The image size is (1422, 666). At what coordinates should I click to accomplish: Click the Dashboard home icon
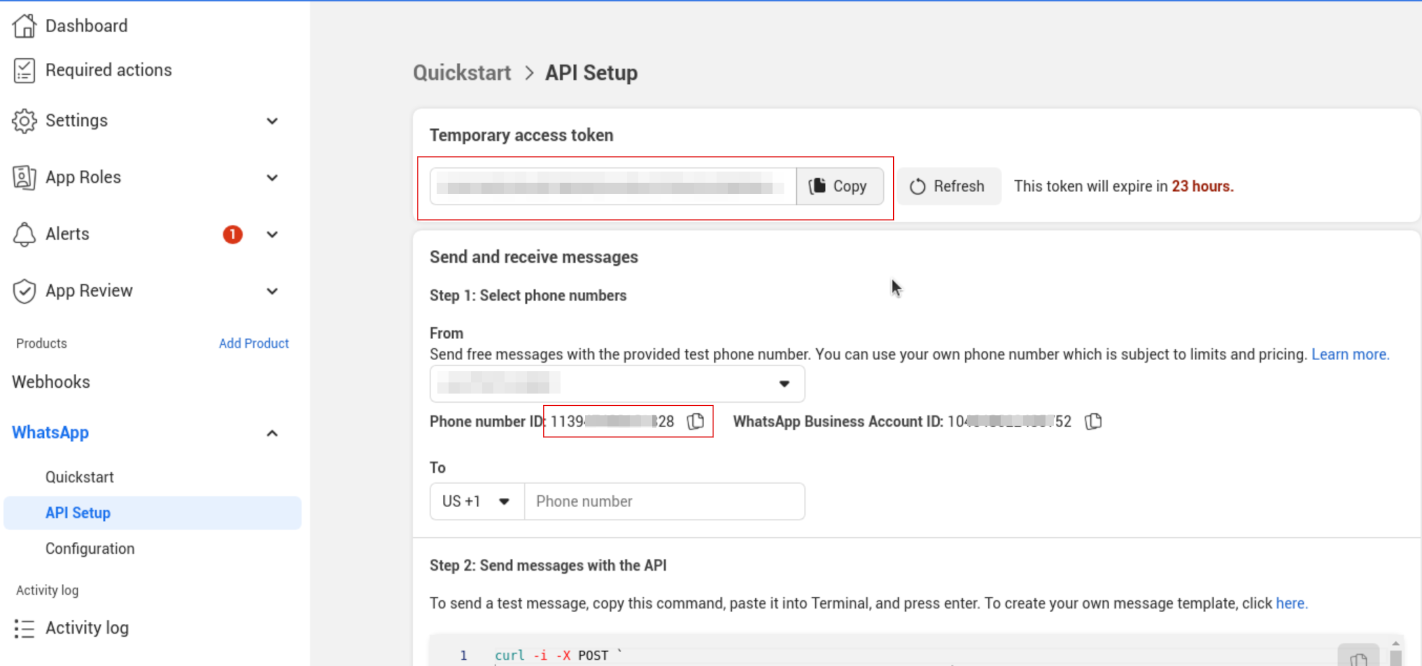[24, 24]
